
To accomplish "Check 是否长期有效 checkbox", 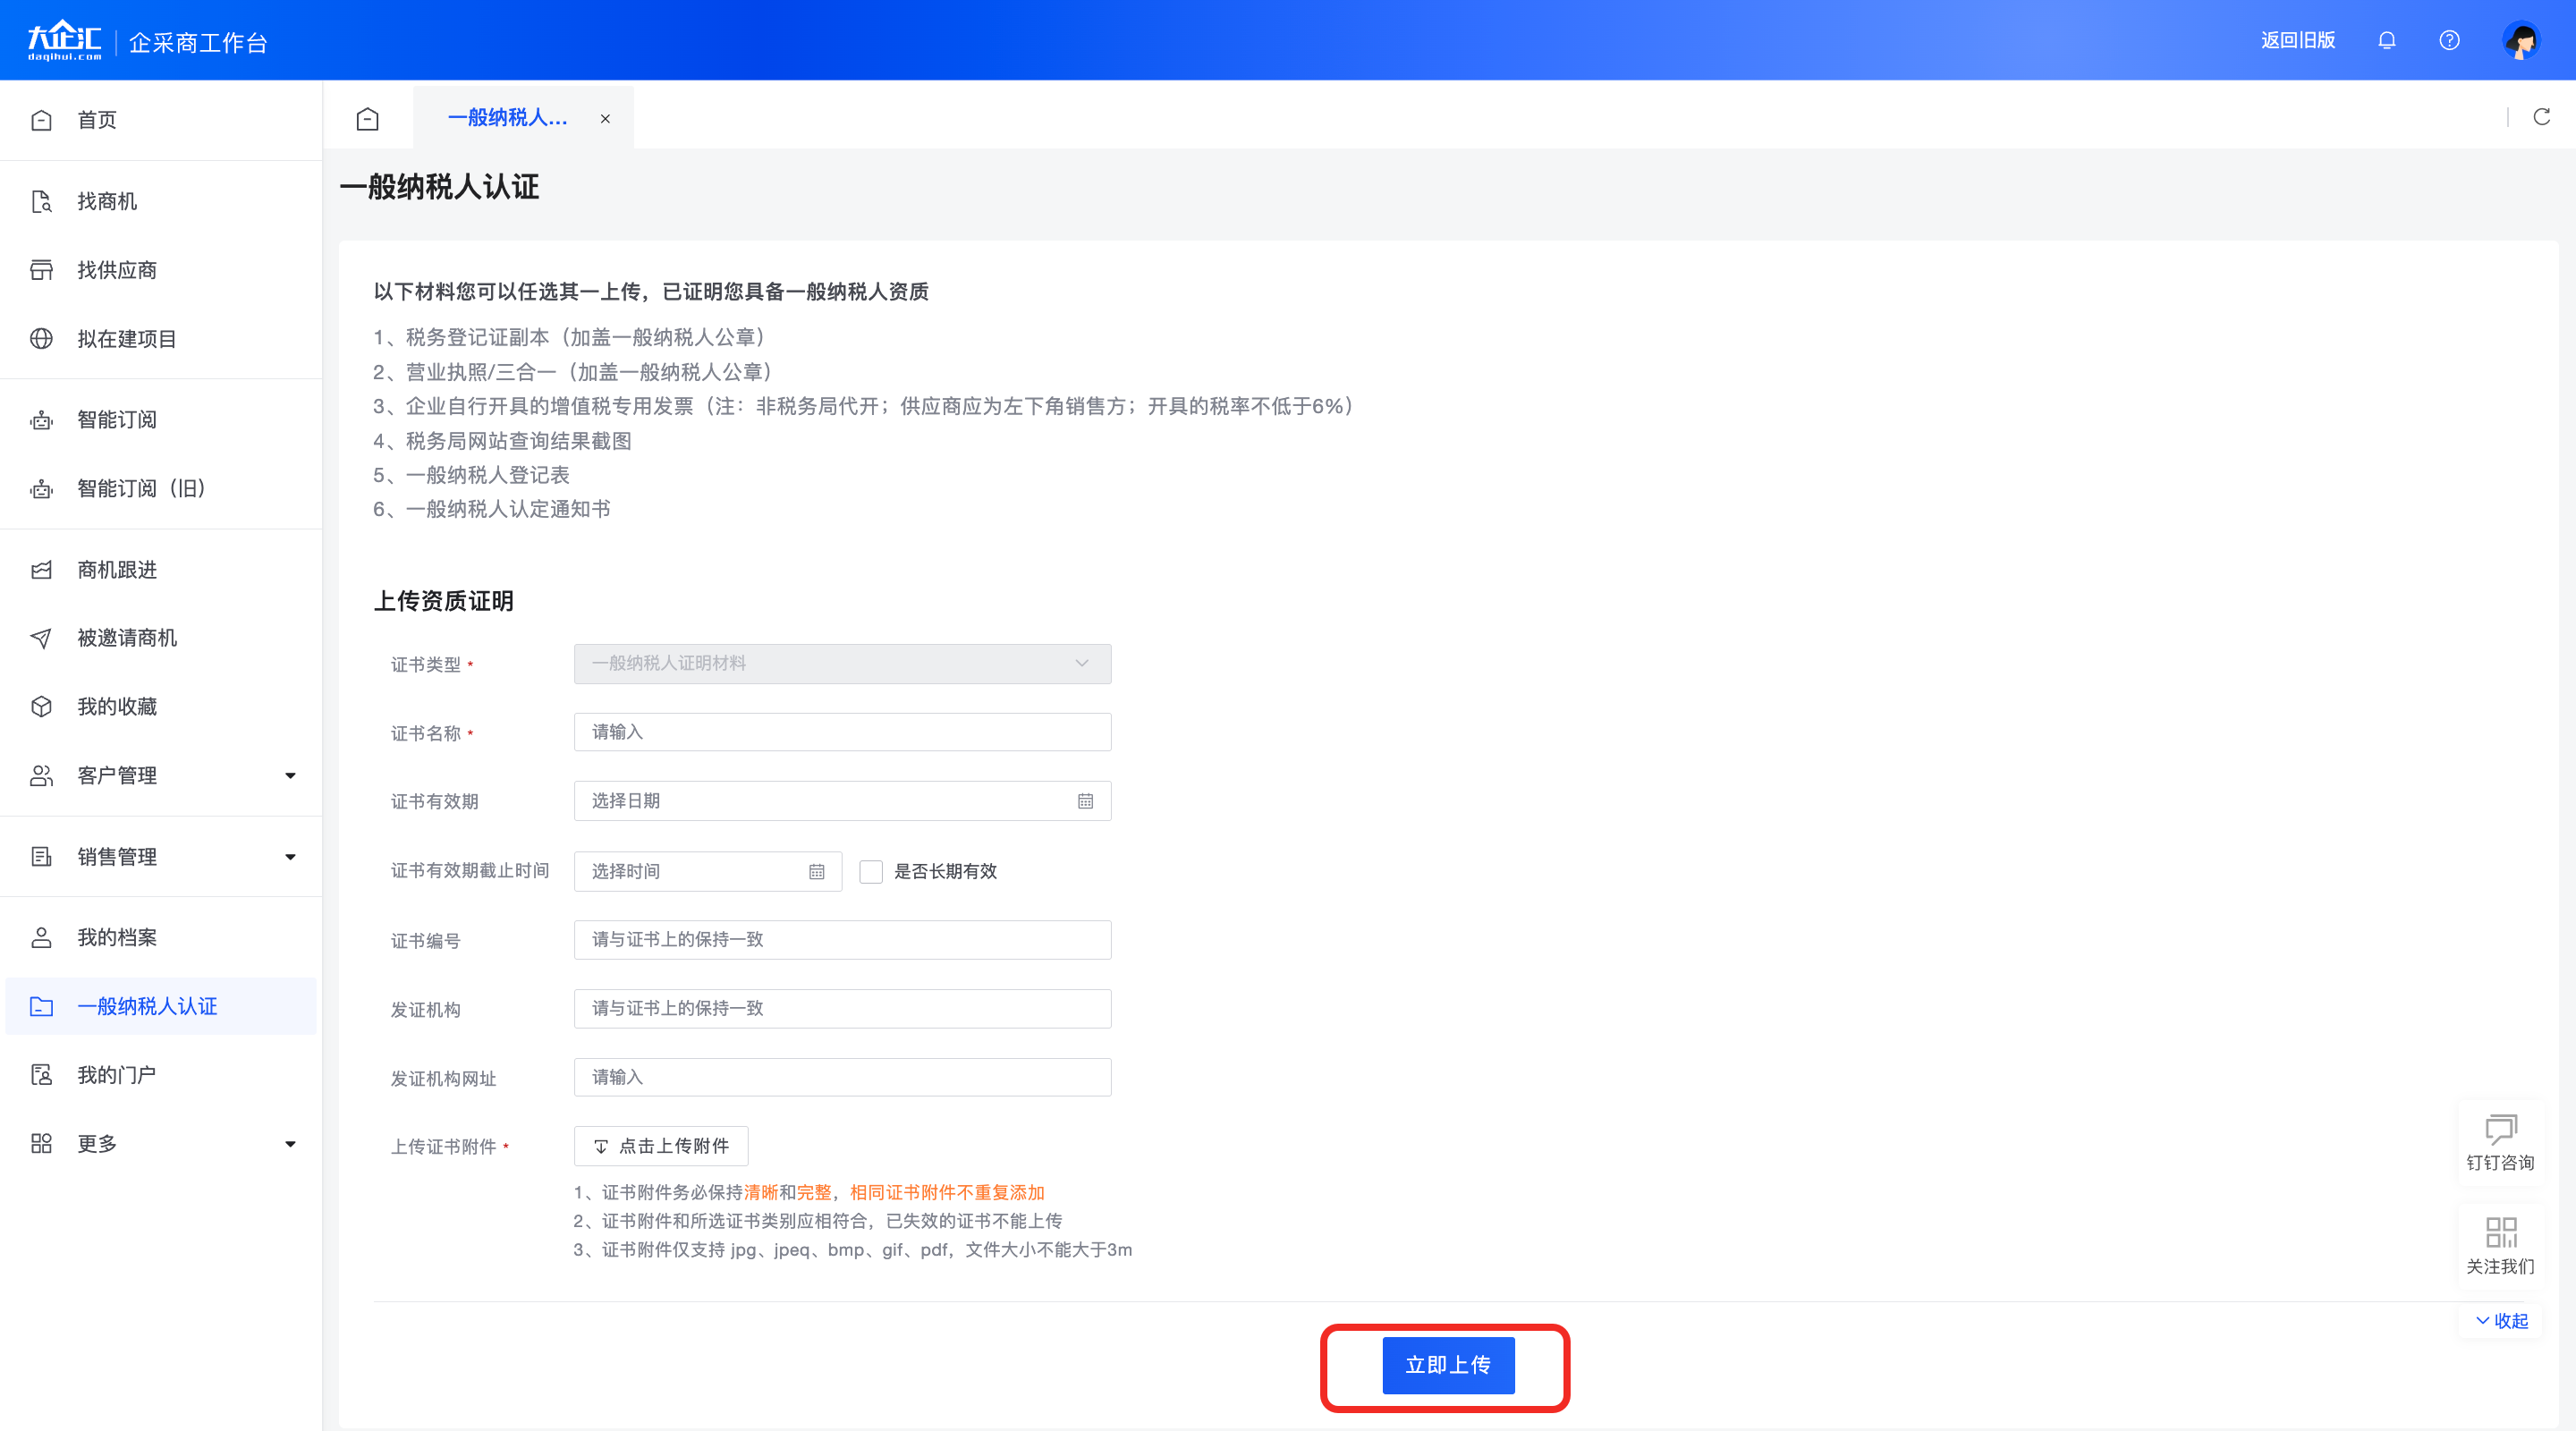I will [871, 872].
